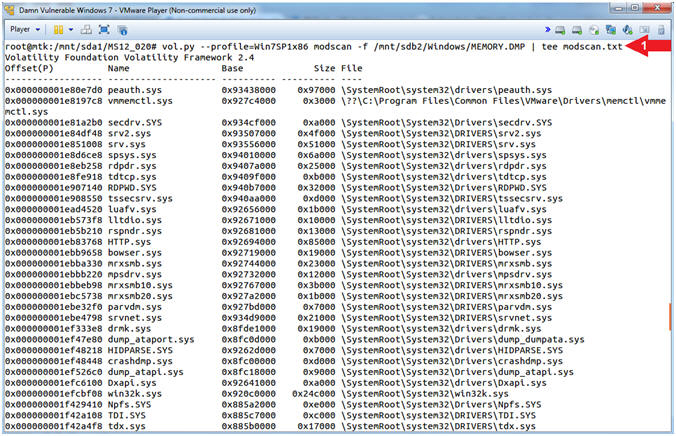The image size is (676, 436).
Task: Click 'vmmemctl.sys' in the Name column
Action: coord(140,101)
